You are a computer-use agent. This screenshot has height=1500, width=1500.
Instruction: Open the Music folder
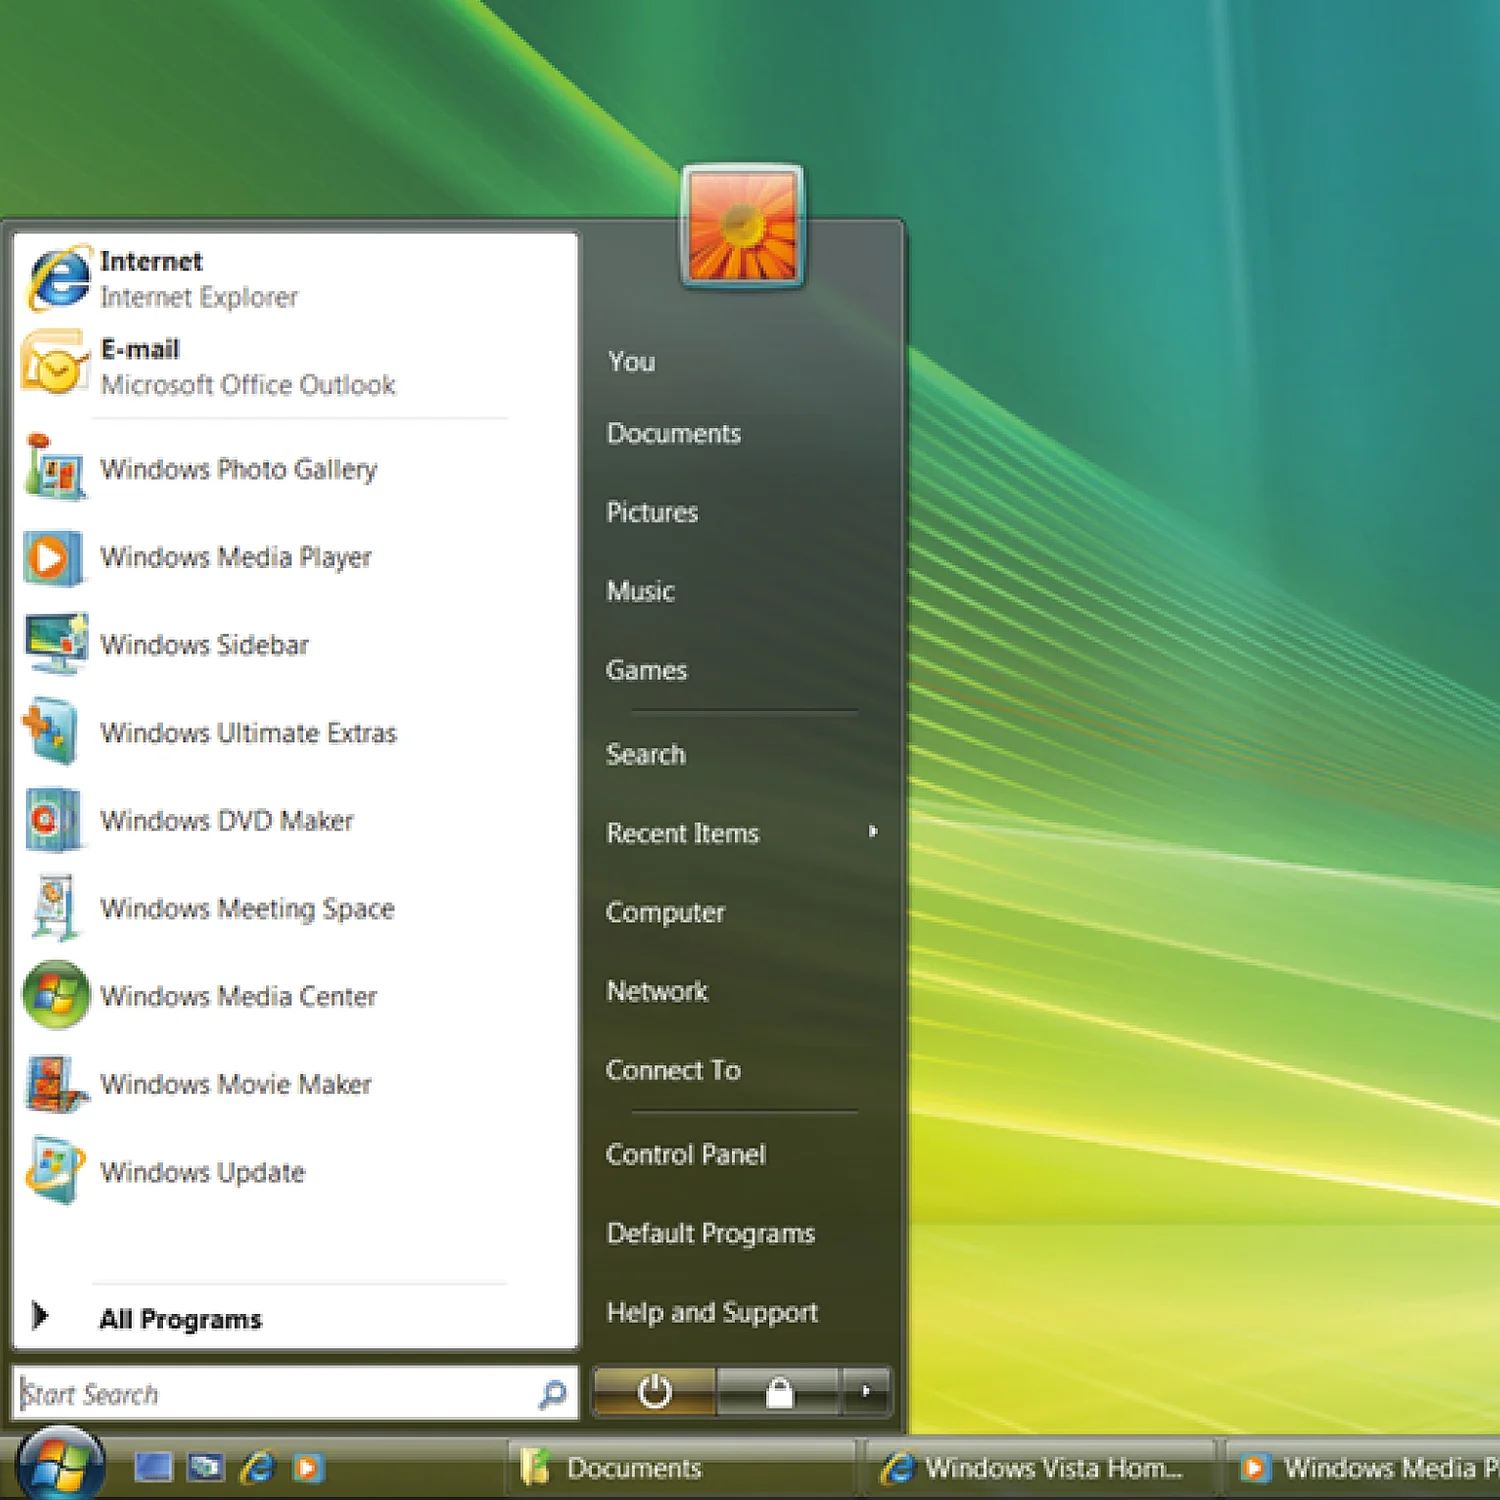[x=640, y=591]
